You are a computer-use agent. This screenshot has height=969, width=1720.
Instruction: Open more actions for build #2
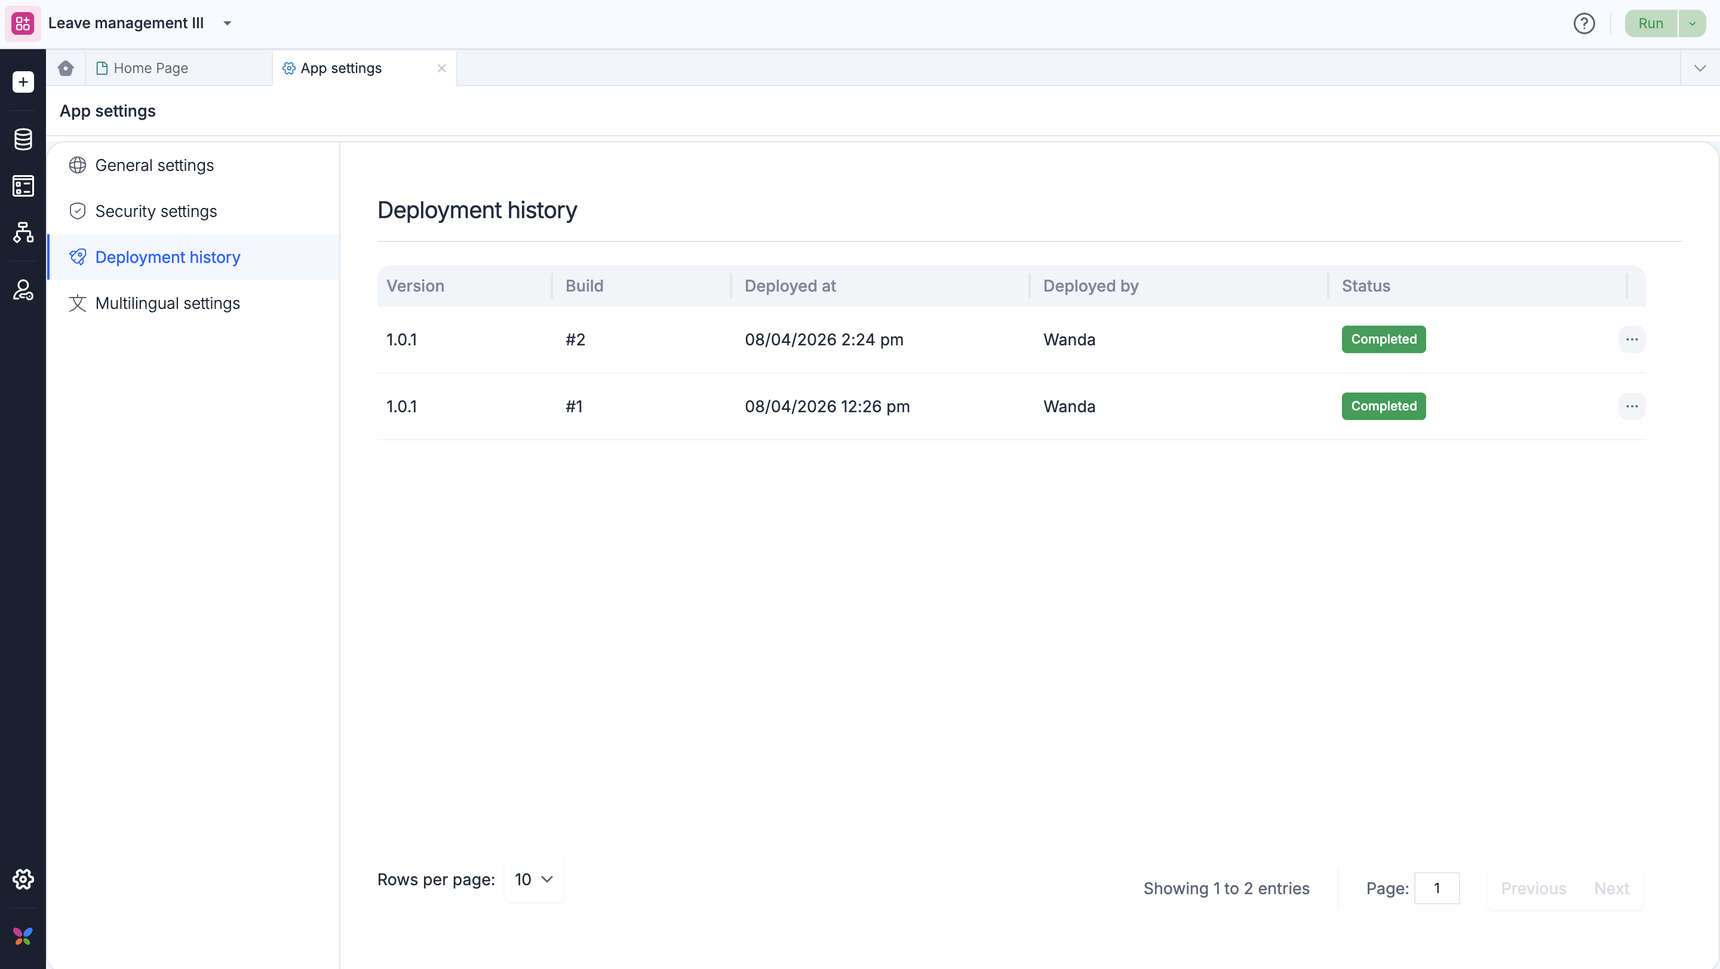click(x=1631, y=339)
